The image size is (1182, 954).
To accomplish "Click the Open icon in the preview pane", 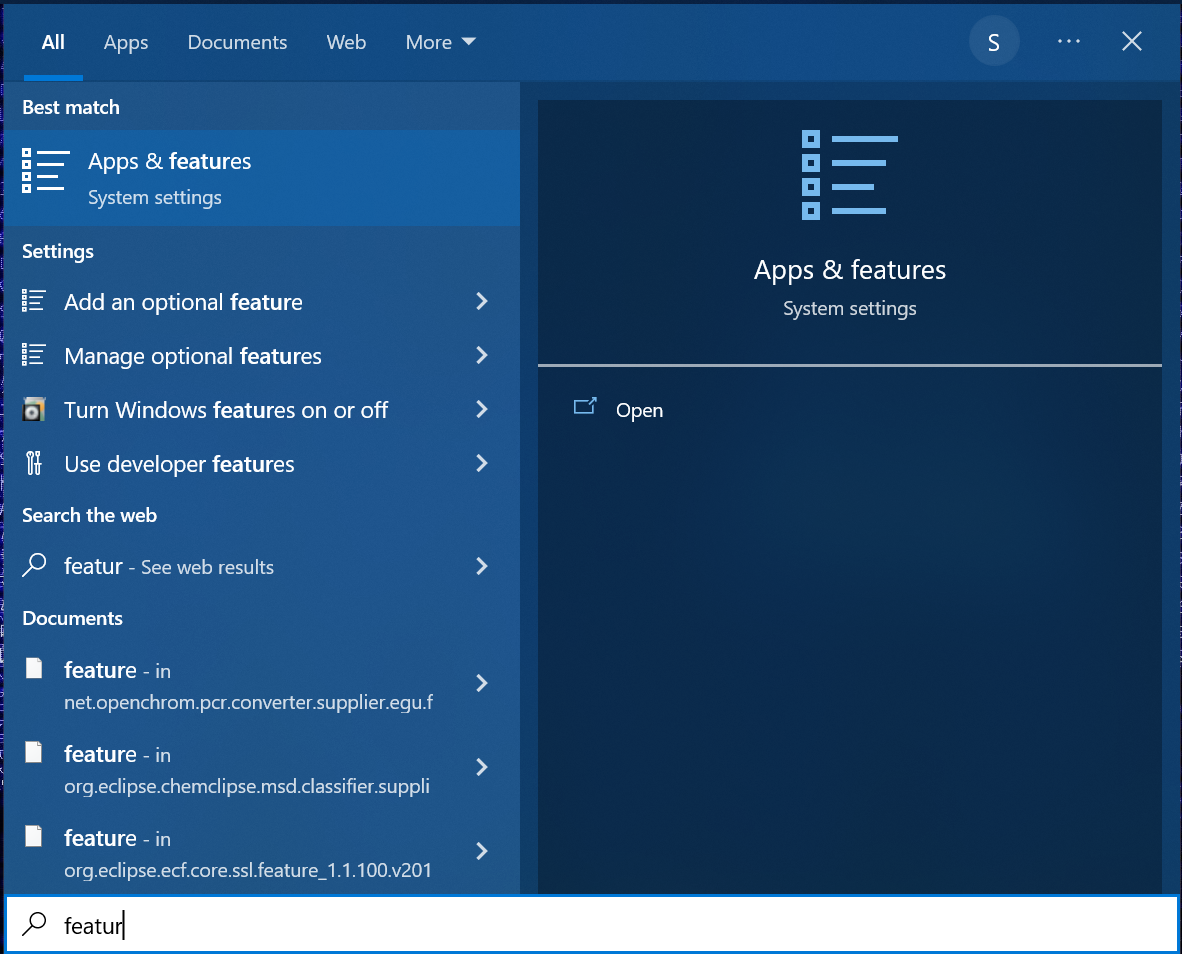I will [585, 407].
